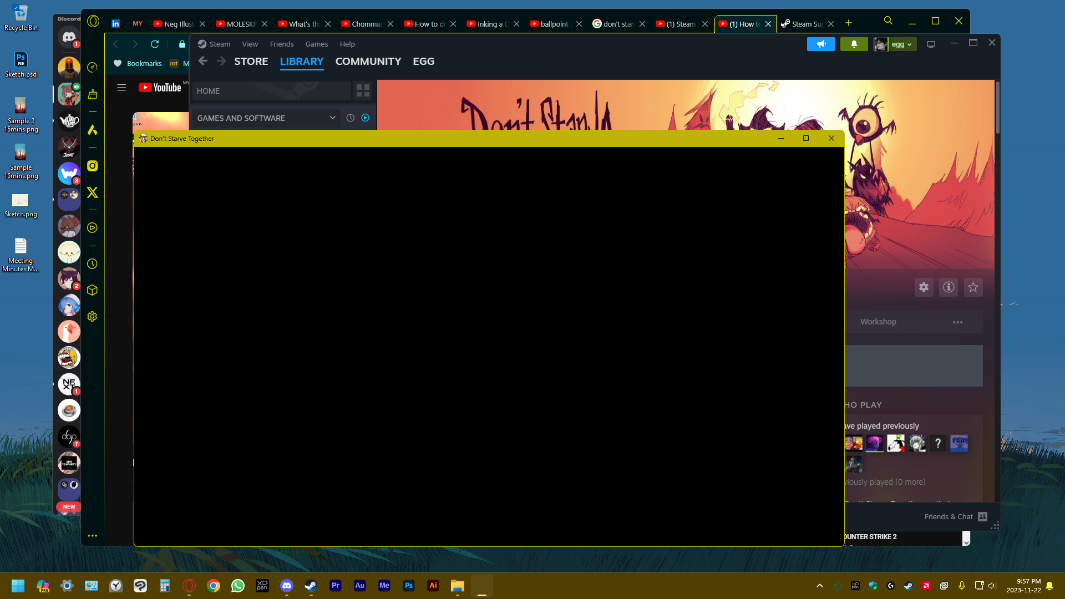Open the egg account dropdown
This screenshot has height=599, width=1065.
(x=895, y=44)
